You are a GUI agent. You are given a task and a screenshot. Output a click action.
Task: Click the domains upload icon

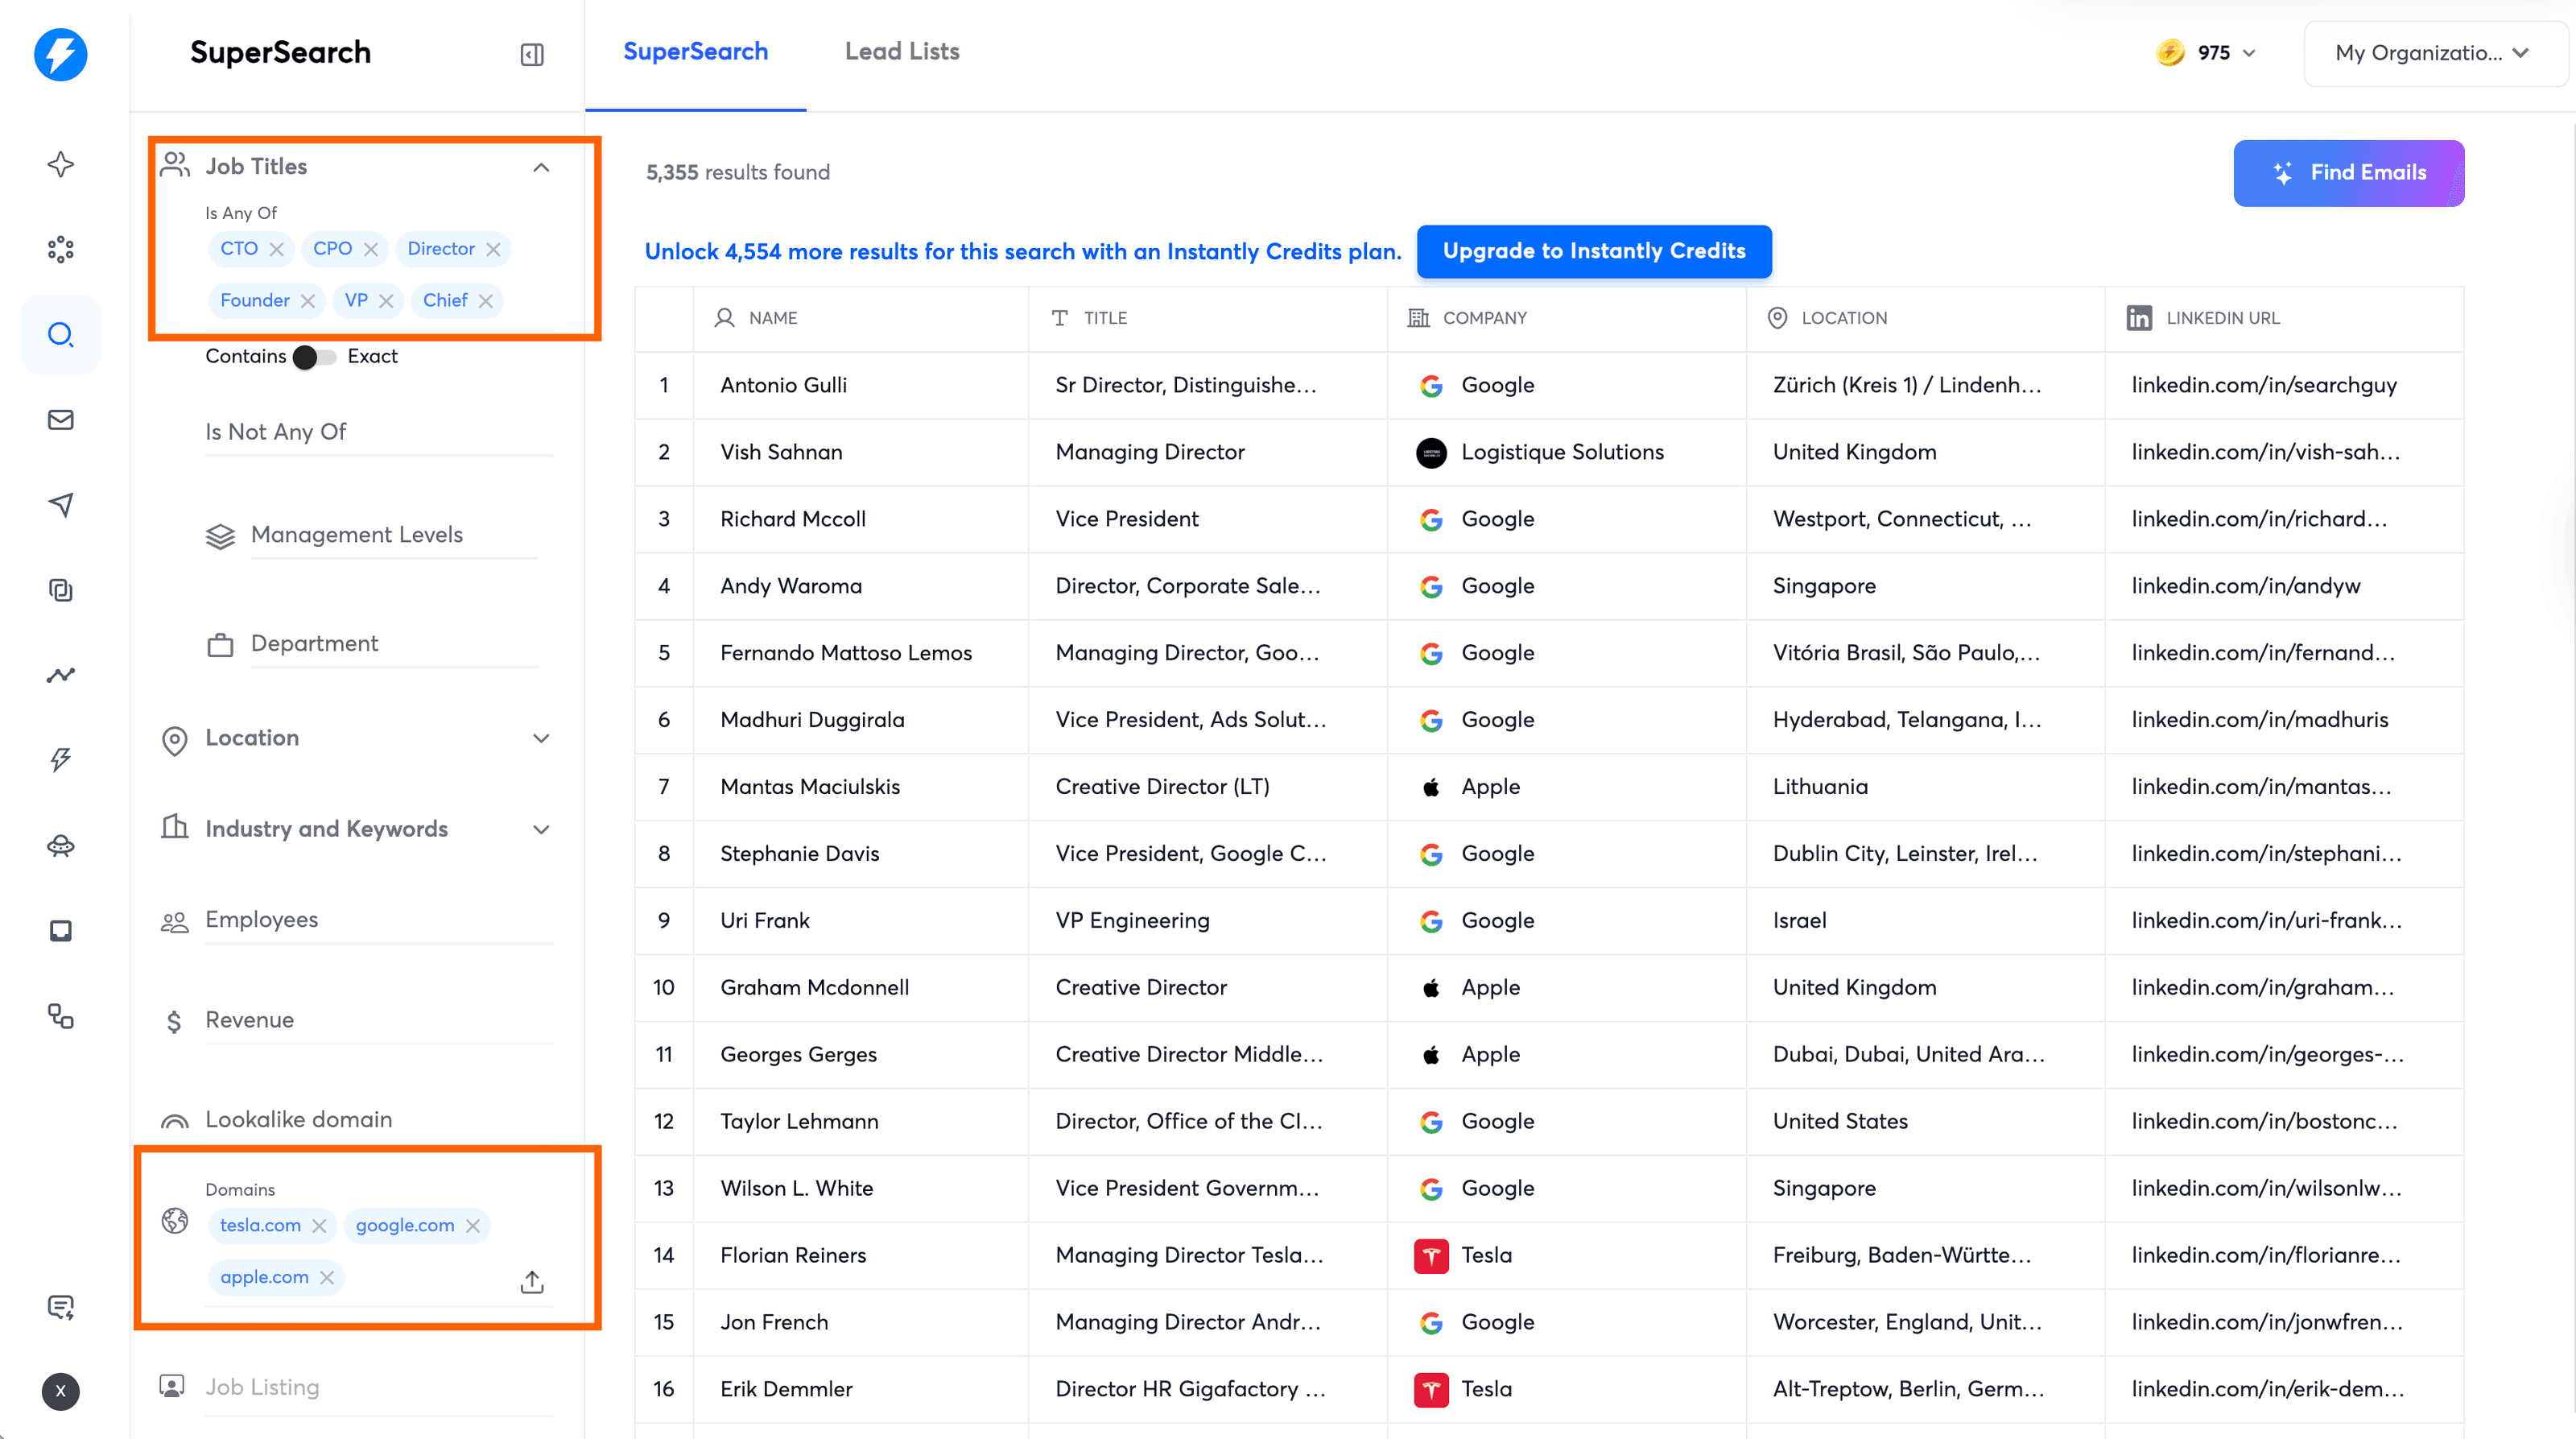click(x=532, y=1282)
